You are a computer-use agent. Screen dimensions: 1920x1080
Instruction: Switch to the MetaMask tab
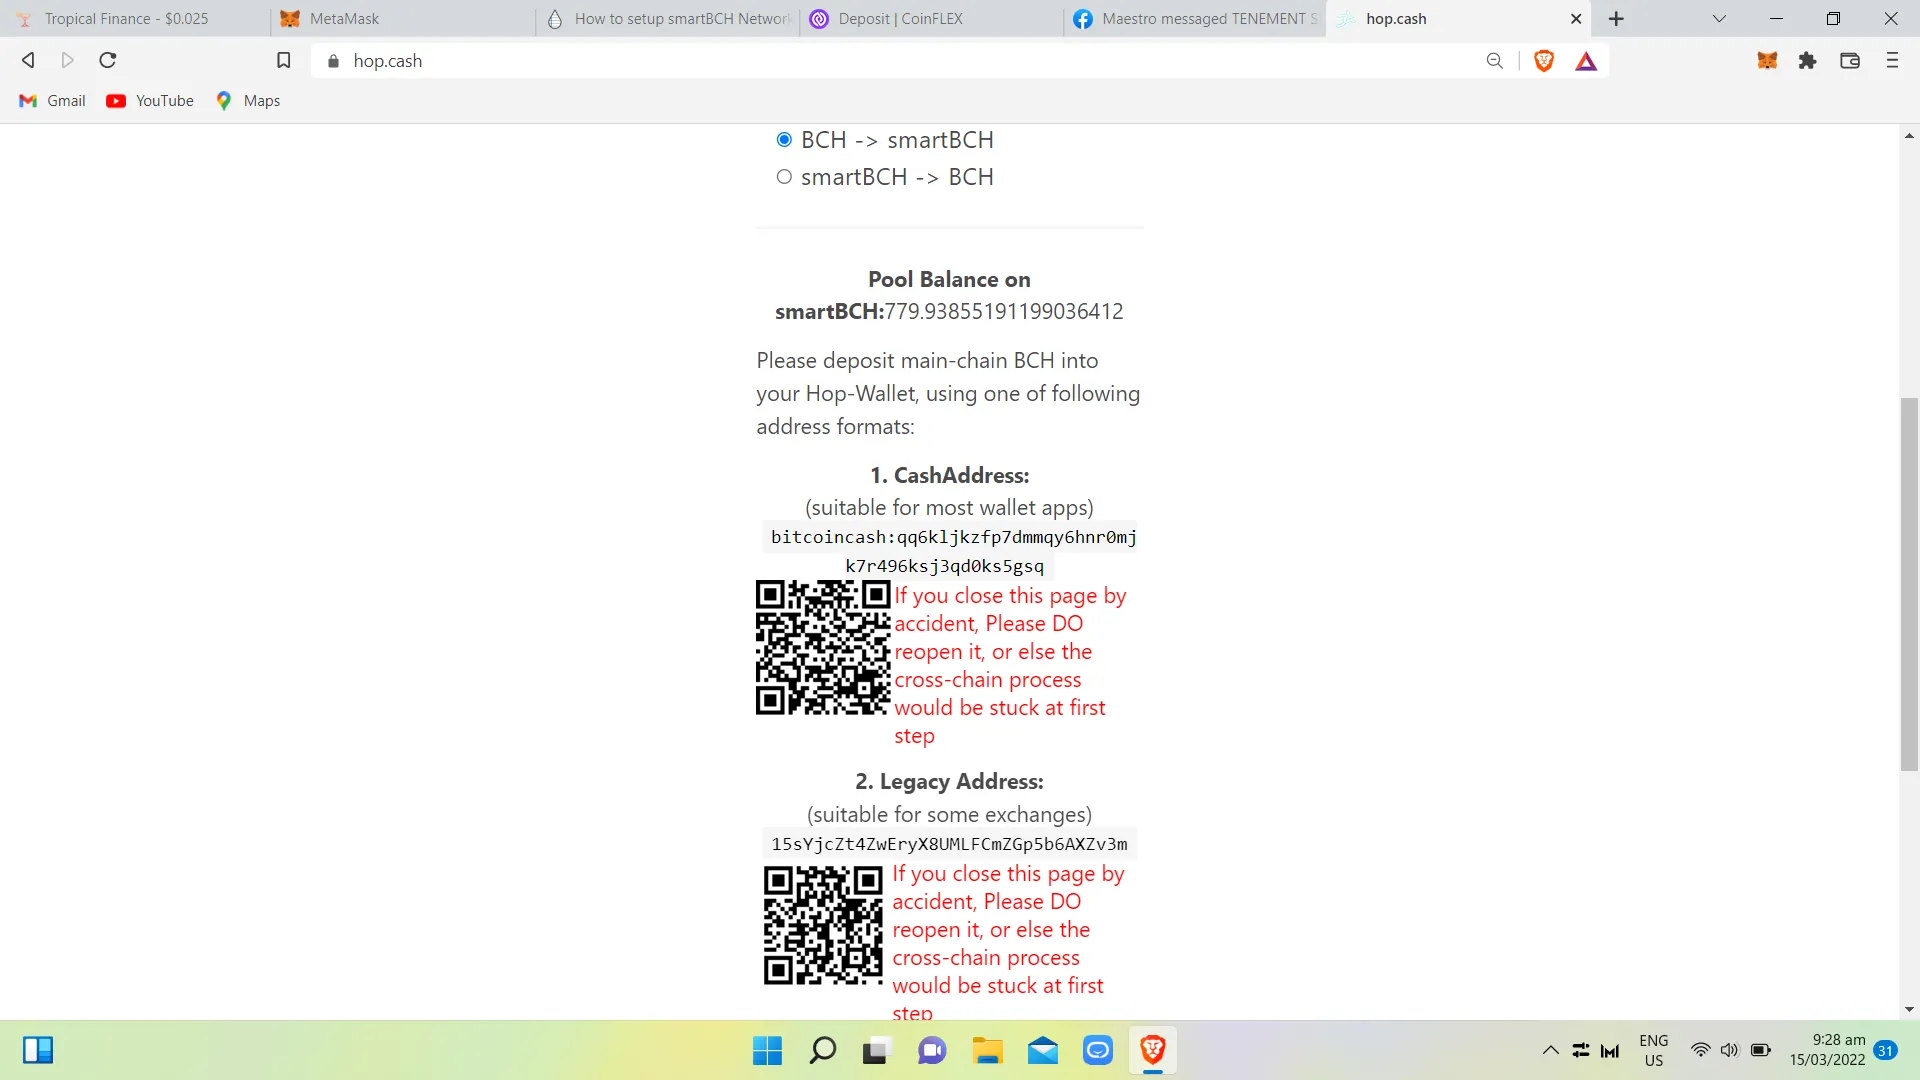click(400, 18)
